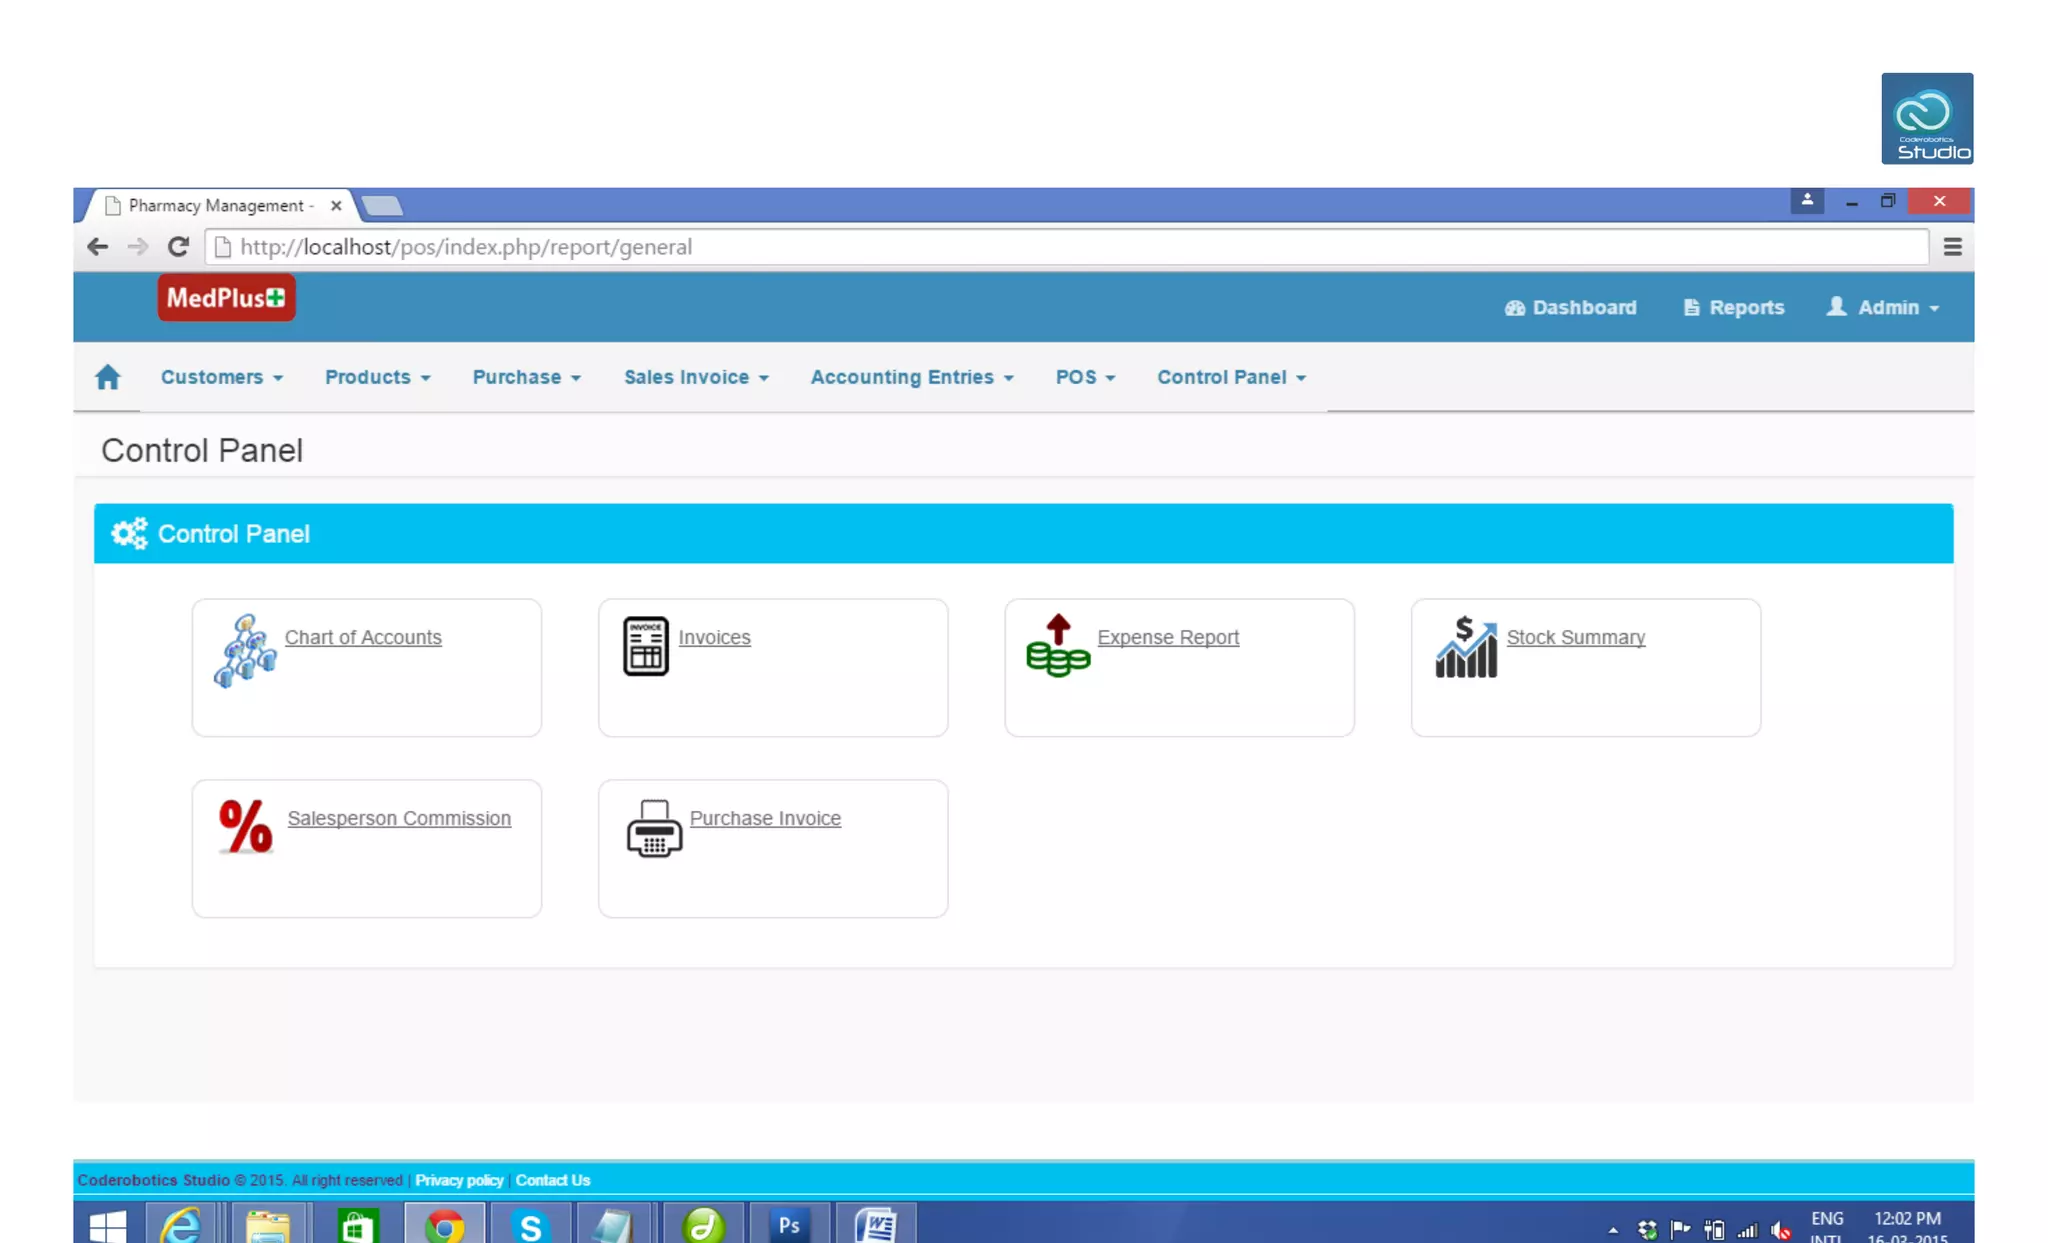The height and width of the screenshot is (1243, 2048).
Task: Click the Chart of Accounts icon
Action: point(244,650)
